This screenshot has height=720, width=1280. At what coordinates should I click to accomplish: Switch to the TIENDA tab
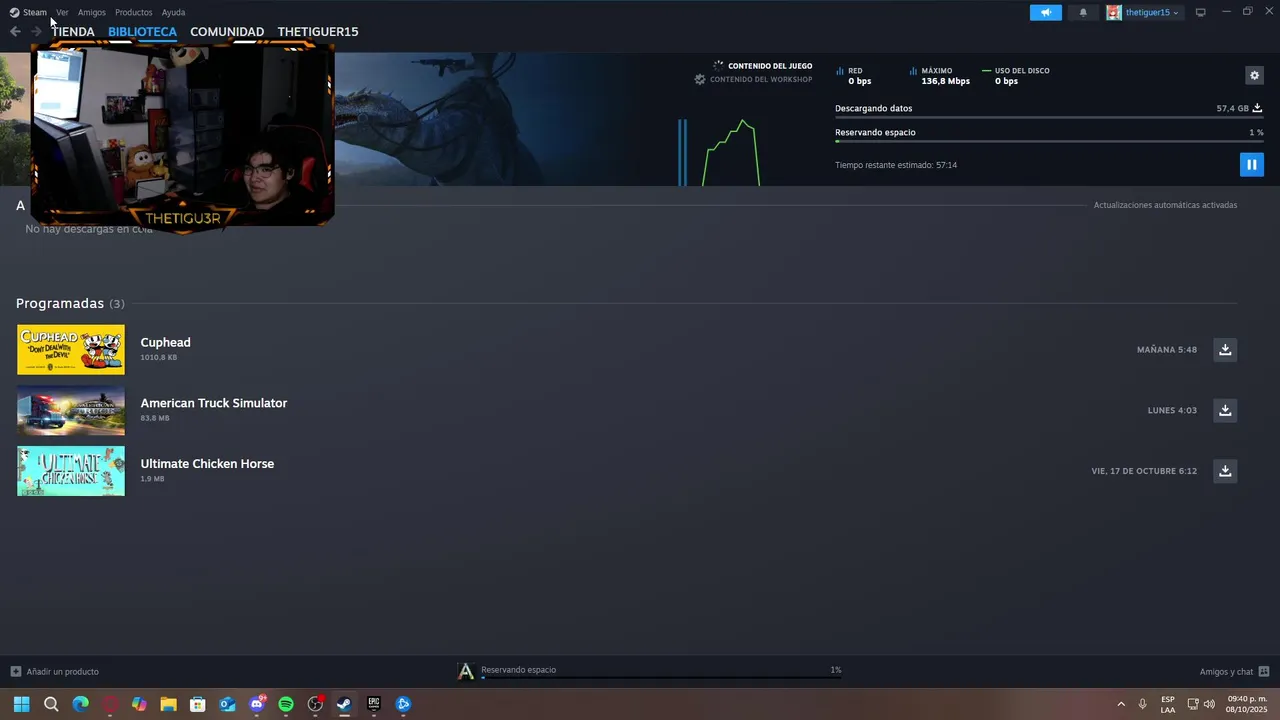coord(73,31)
